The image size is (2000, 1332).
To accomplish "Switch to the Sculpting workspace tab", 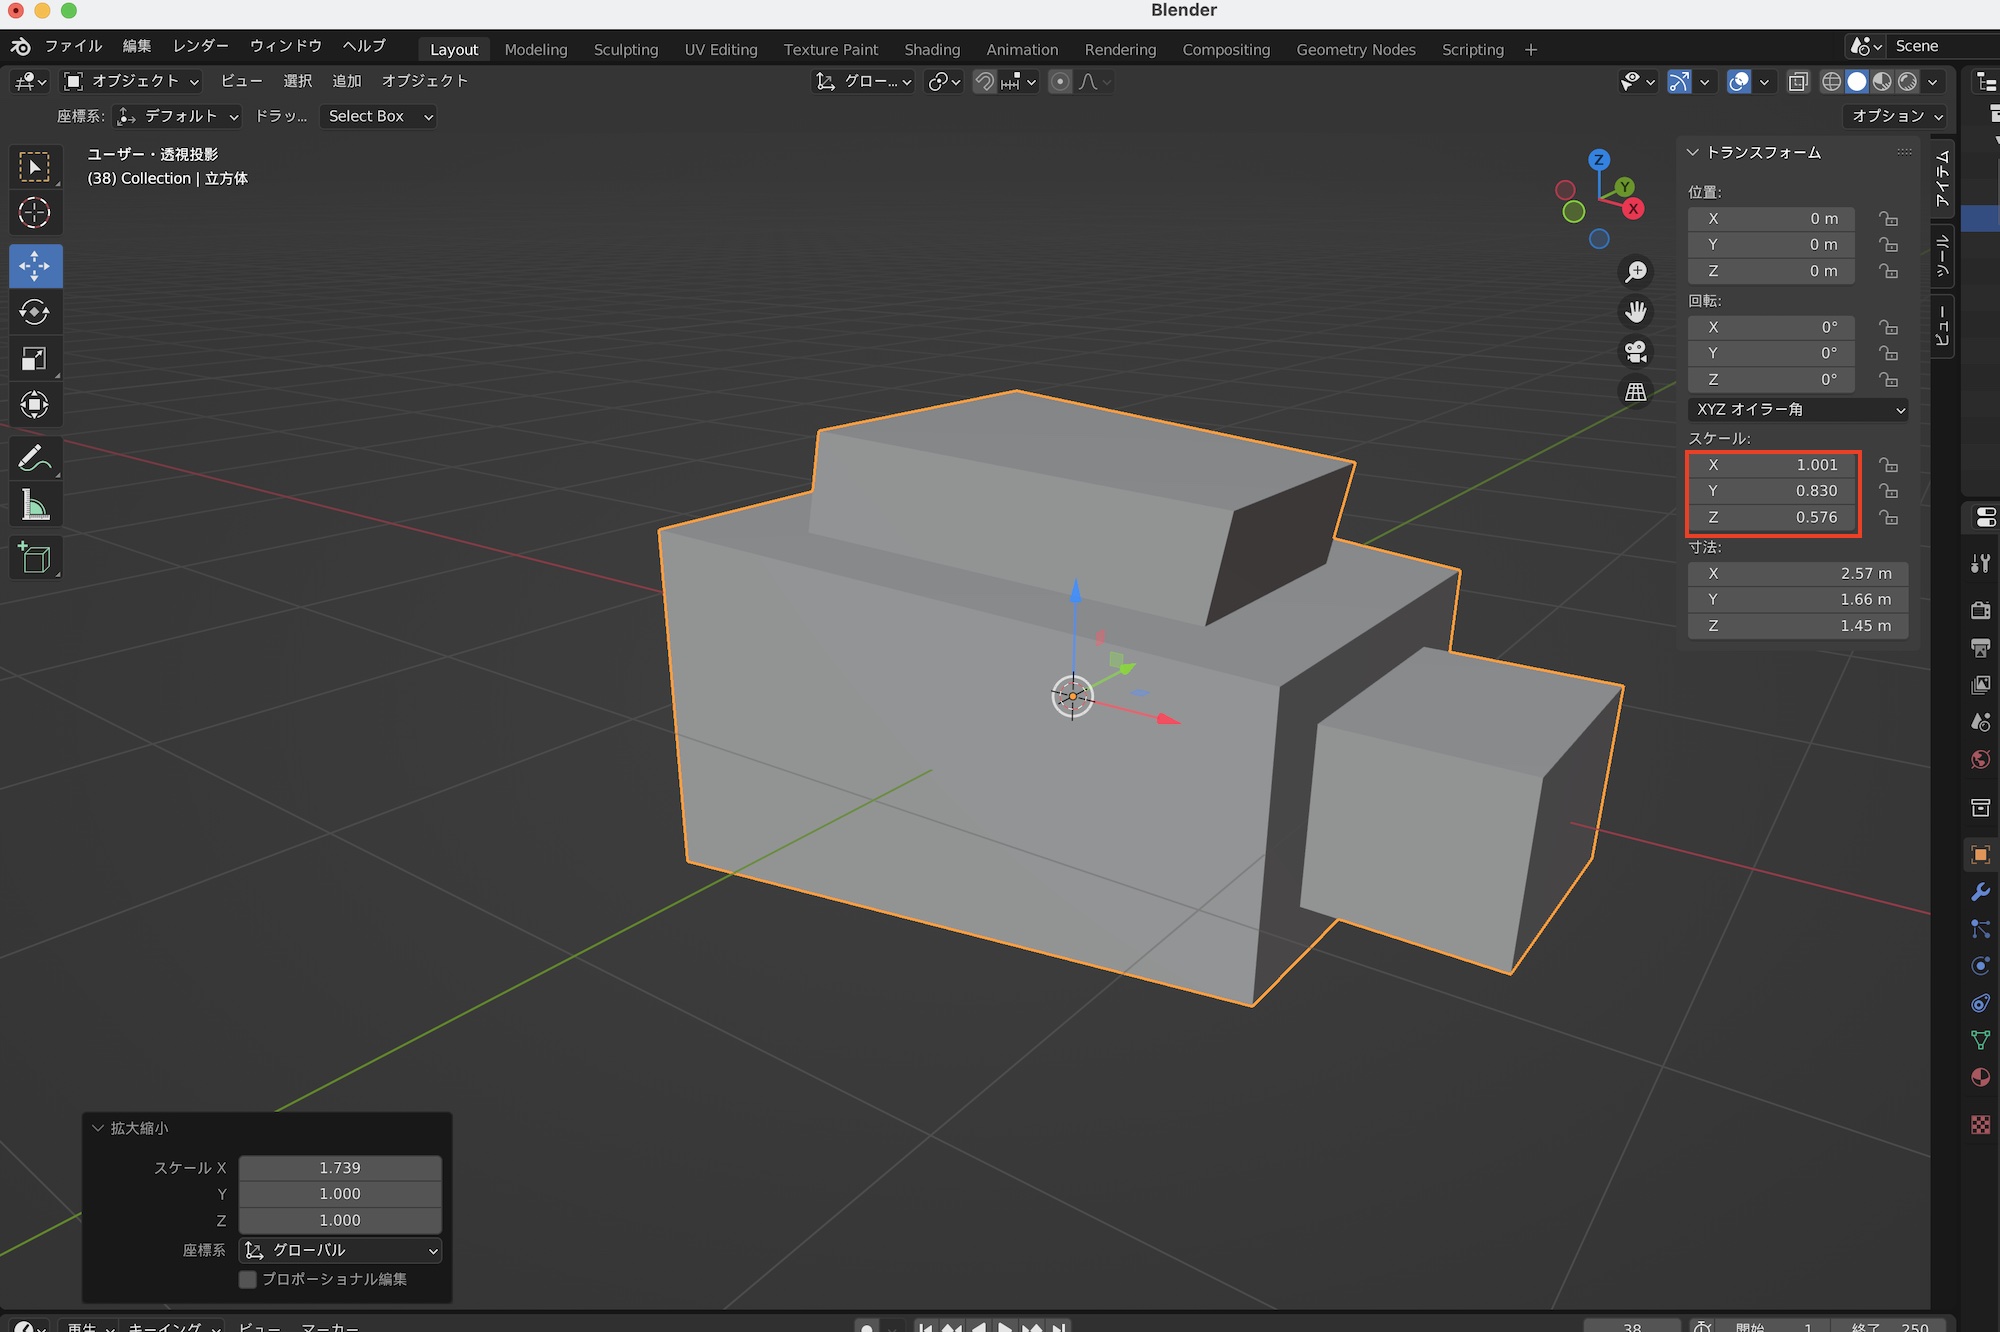I will click(x=625, y=49).
